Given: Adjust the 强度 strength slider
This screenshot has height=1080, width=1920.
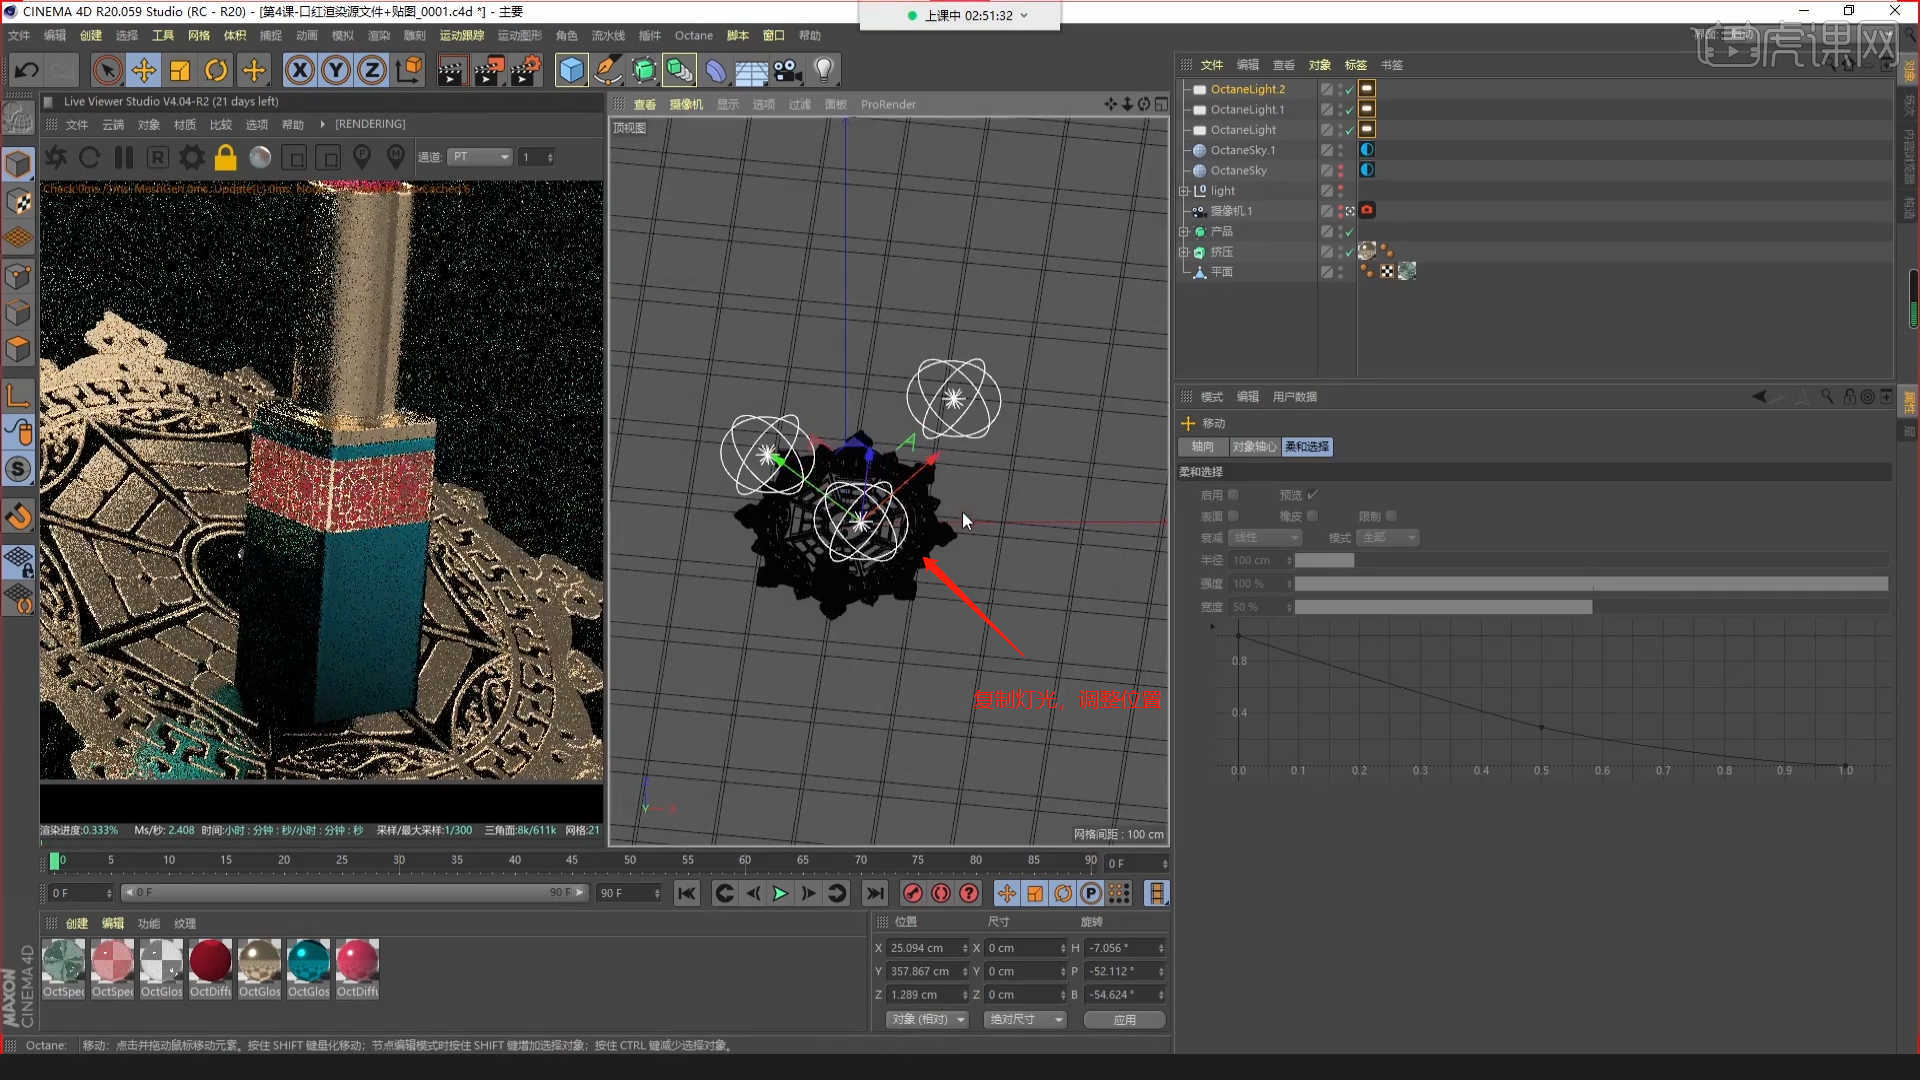Looking at the screenshot, I should (x=1591, y=584).
